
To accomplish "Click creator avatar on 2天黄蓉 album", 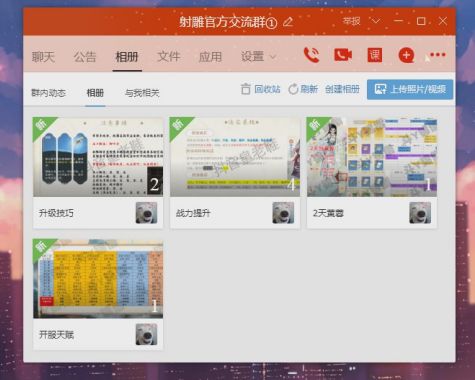I will pos(420,213).
